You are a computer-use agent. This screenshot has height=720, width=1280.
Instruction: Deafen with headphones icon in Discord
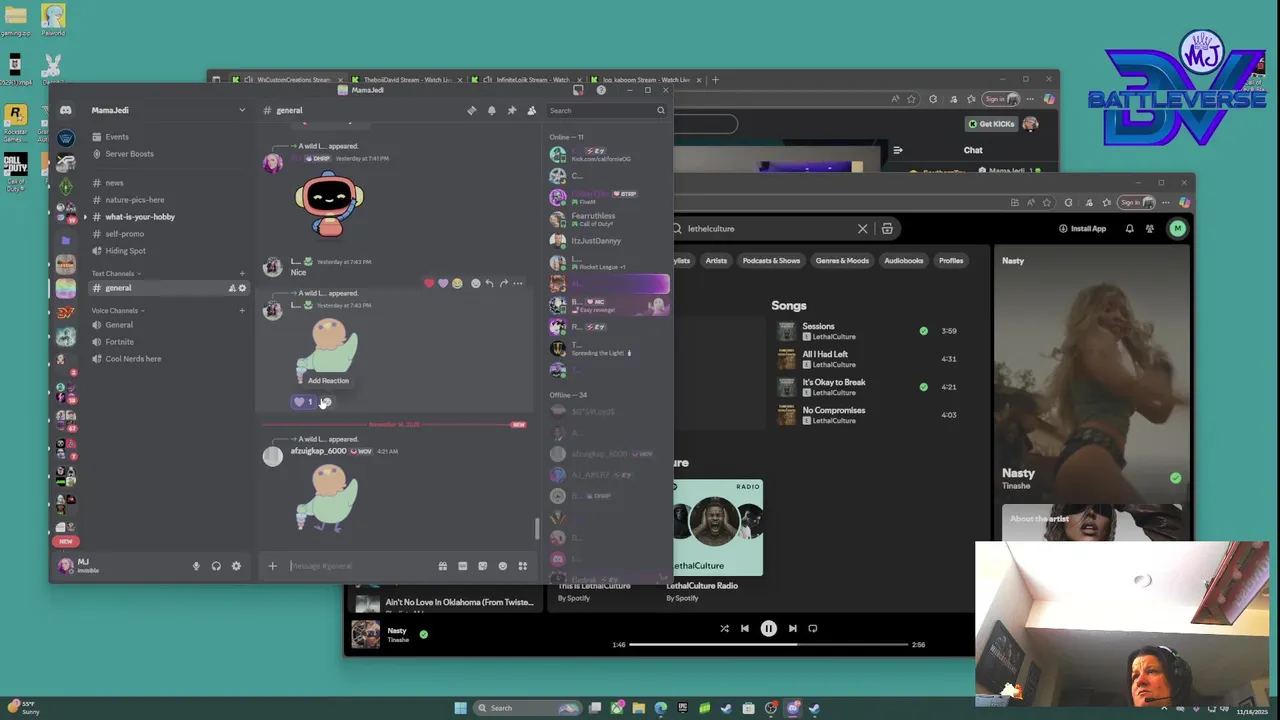216,566
